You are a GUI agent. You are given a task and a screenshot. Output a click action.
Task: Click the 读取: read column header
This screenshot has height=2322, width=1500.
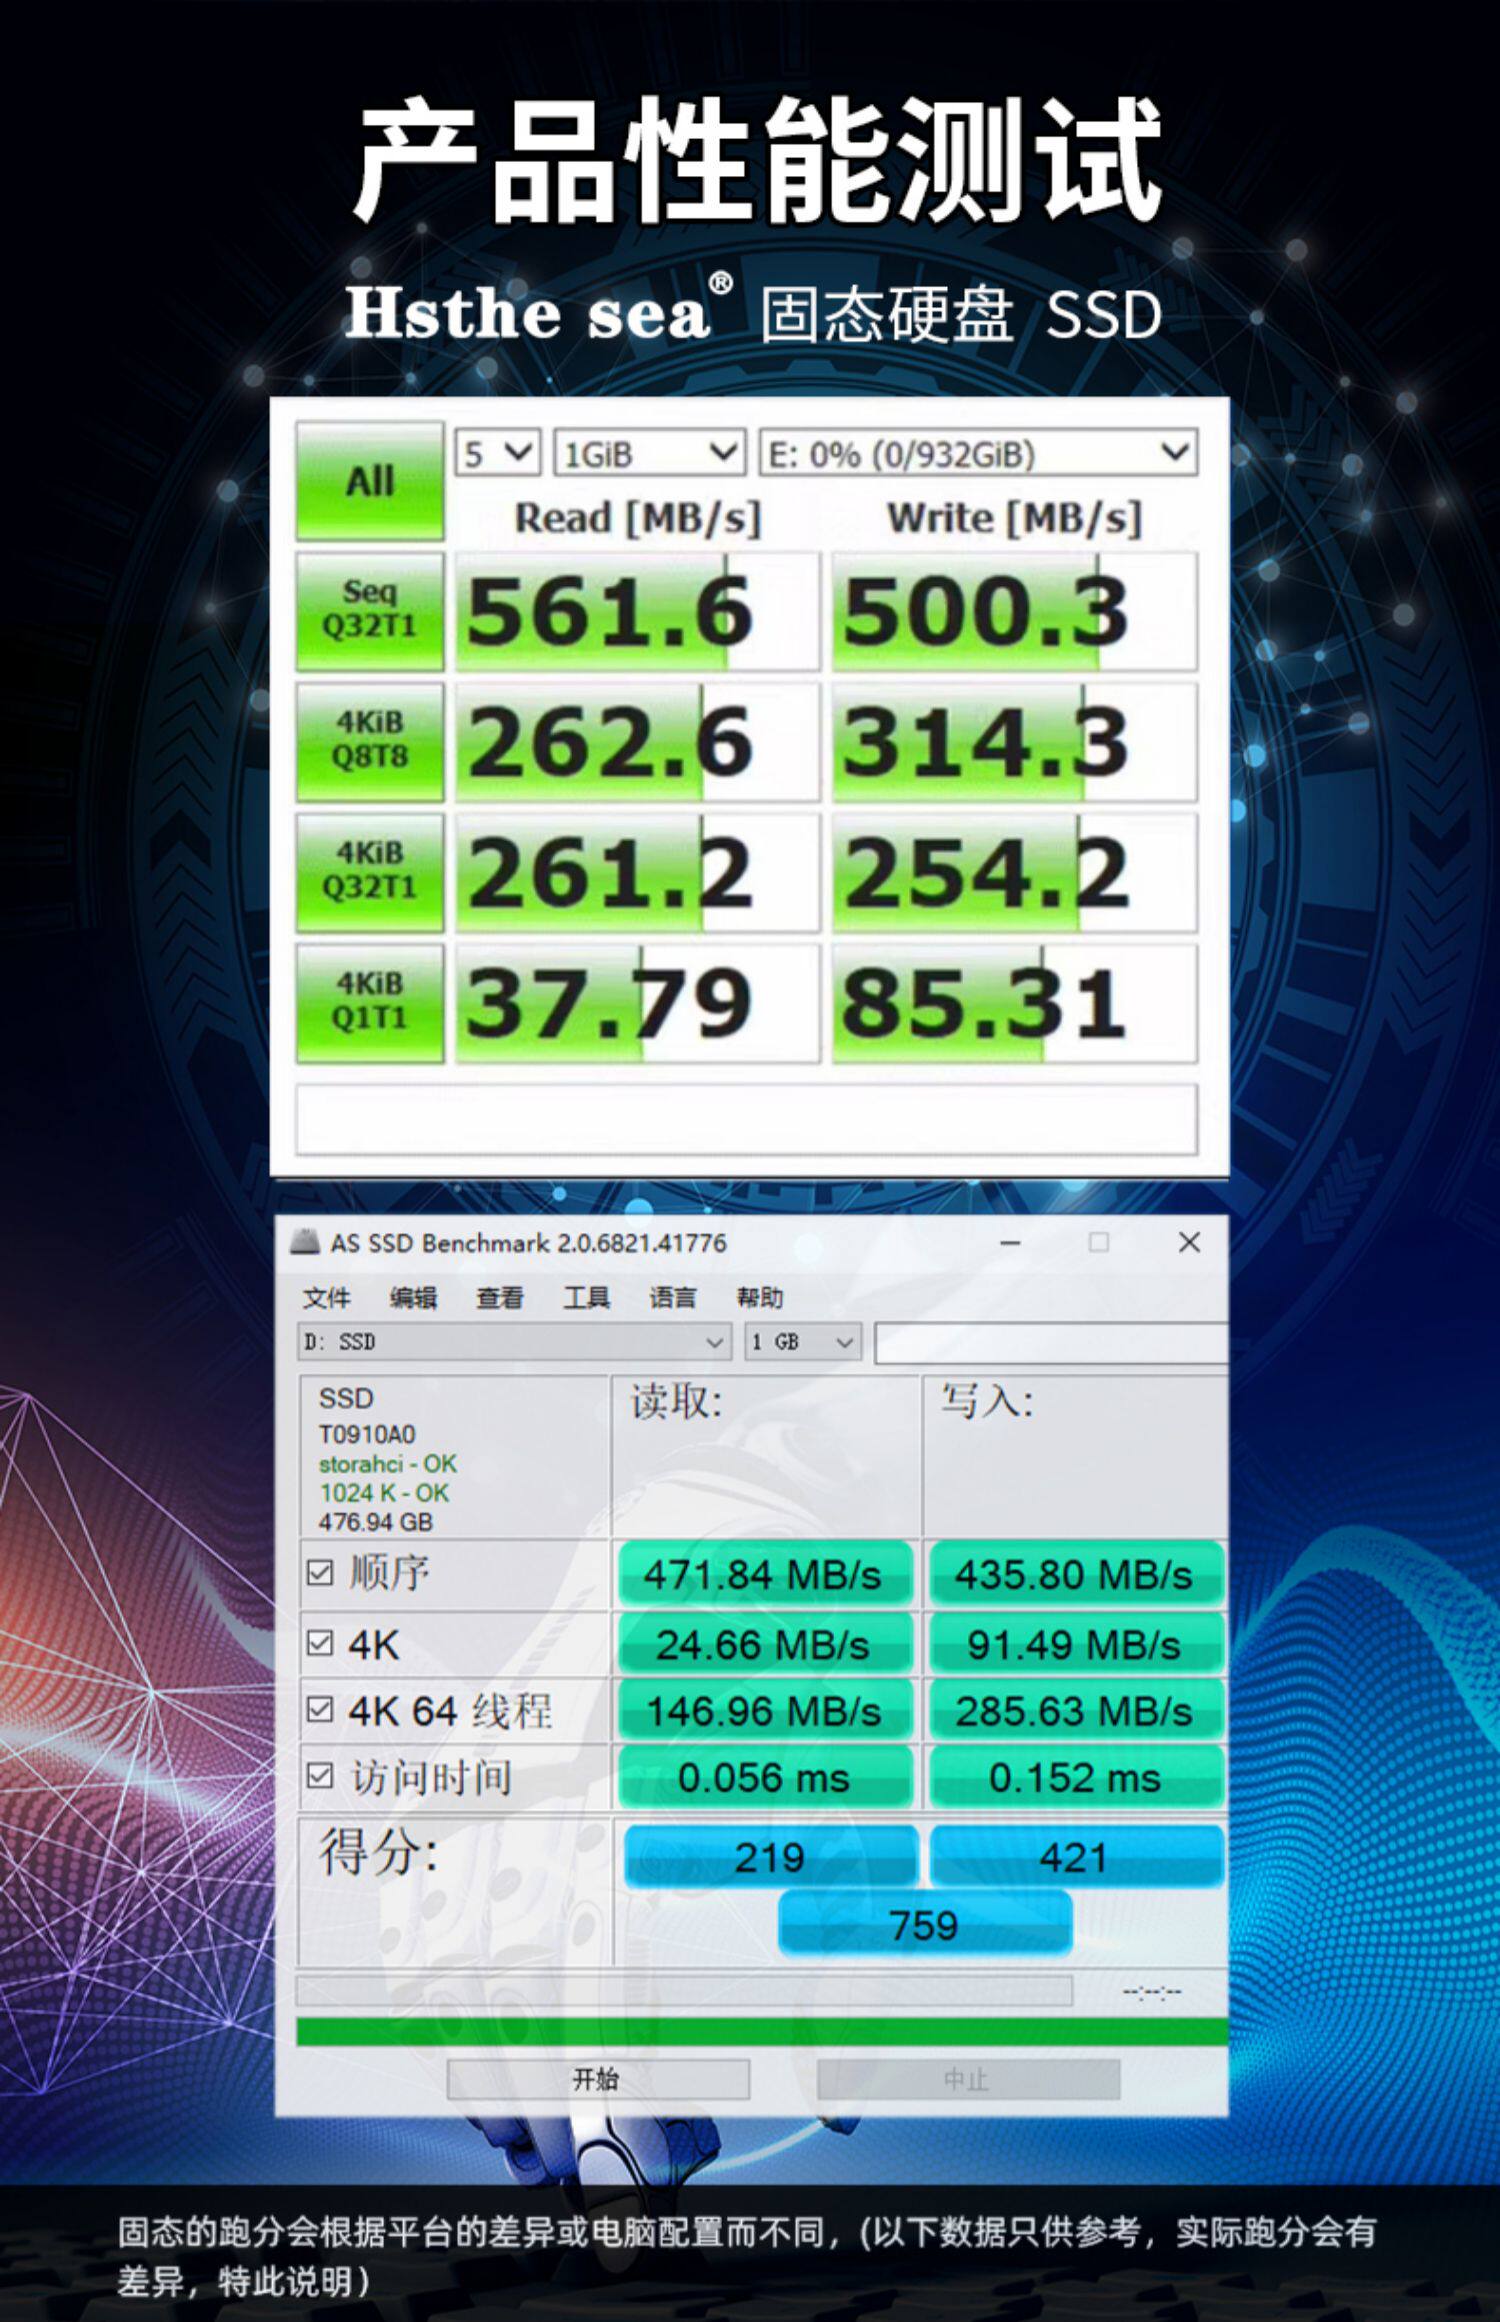tap(676, 1402)
